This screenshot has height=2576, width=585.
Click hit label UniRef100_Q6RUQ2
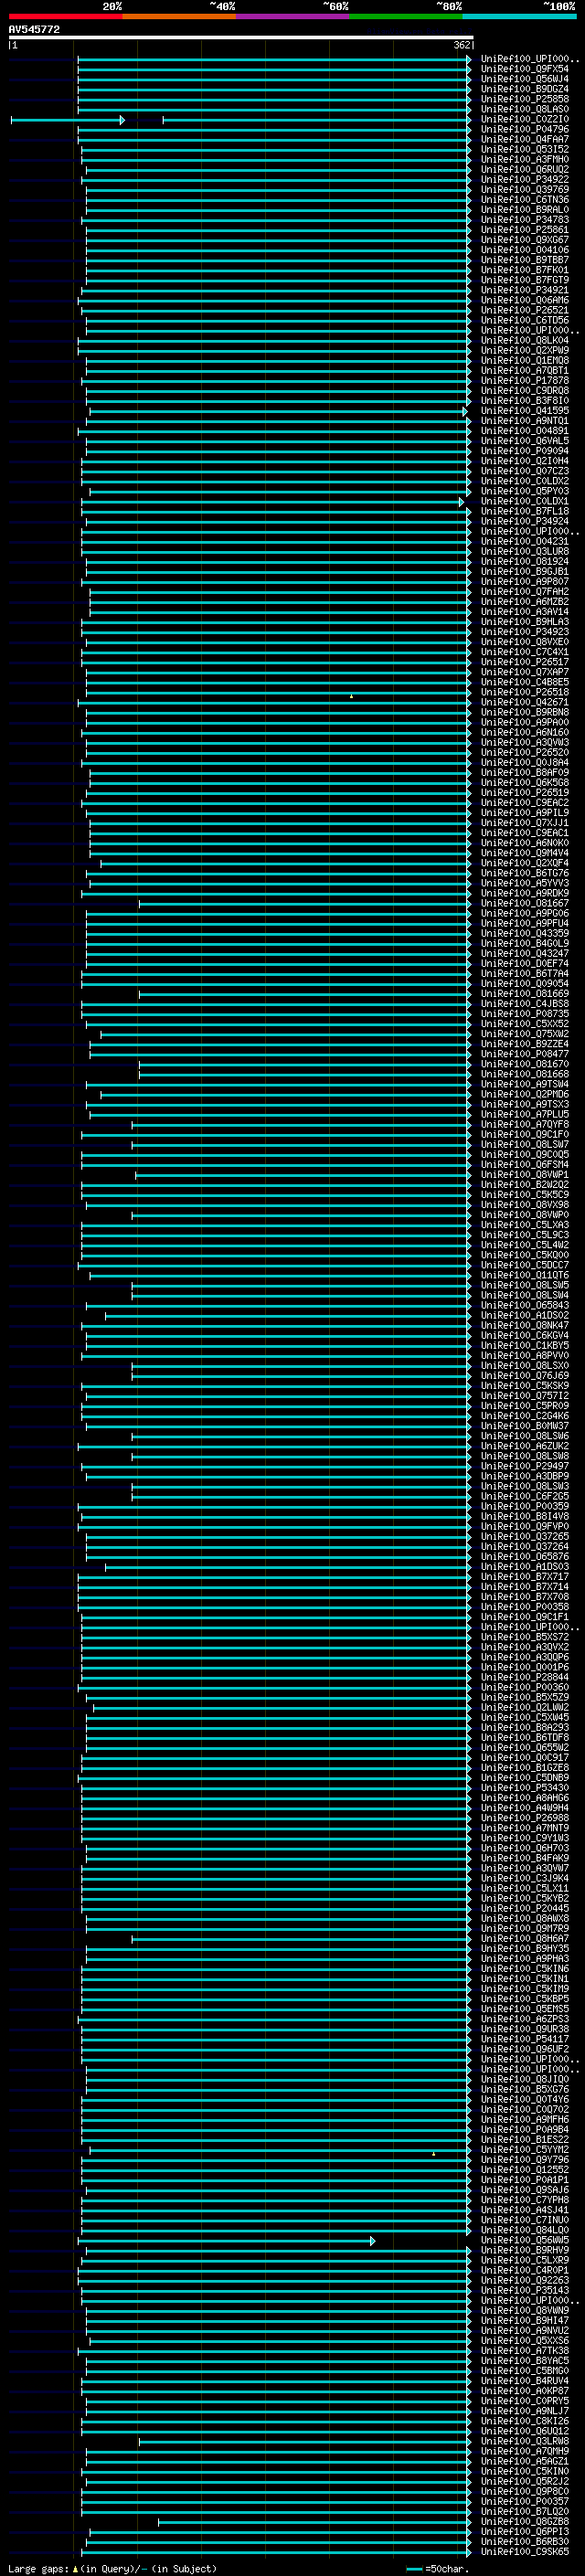(x=525, y=169)
